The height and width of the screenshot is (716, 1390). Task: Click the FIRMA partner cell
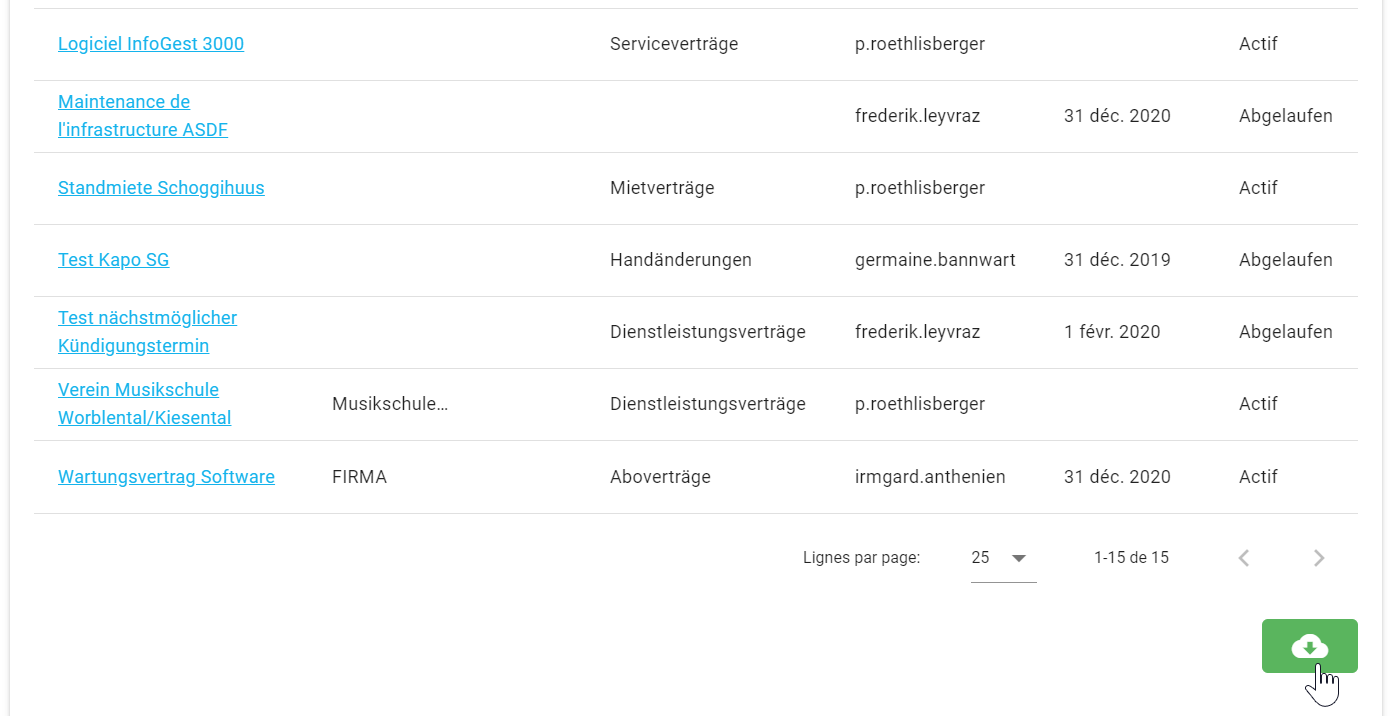pyautogui.click(x=359, y=477)
